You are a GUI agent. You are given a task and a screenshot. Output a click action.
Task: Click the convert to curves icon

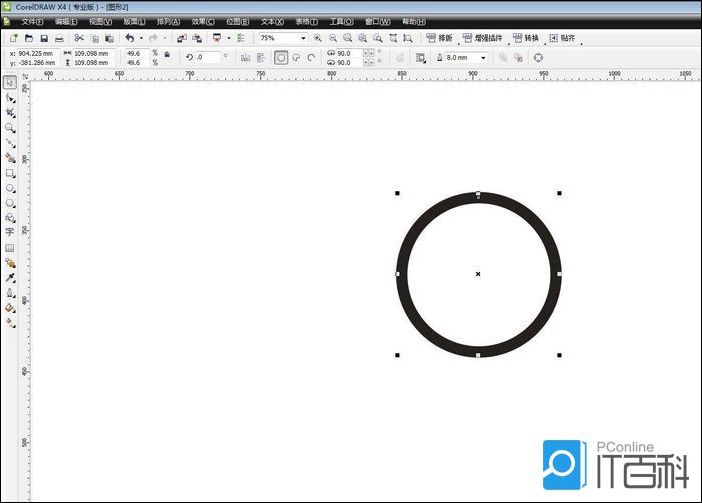(x=539, y=58)
